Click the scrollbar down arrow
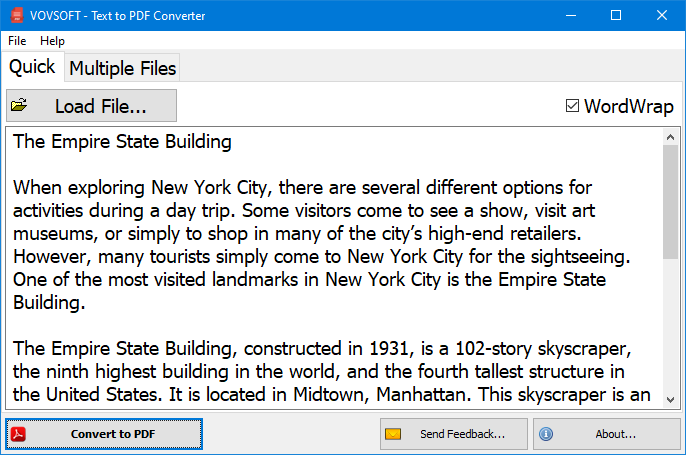686x455 pixels. pos(670,398)
